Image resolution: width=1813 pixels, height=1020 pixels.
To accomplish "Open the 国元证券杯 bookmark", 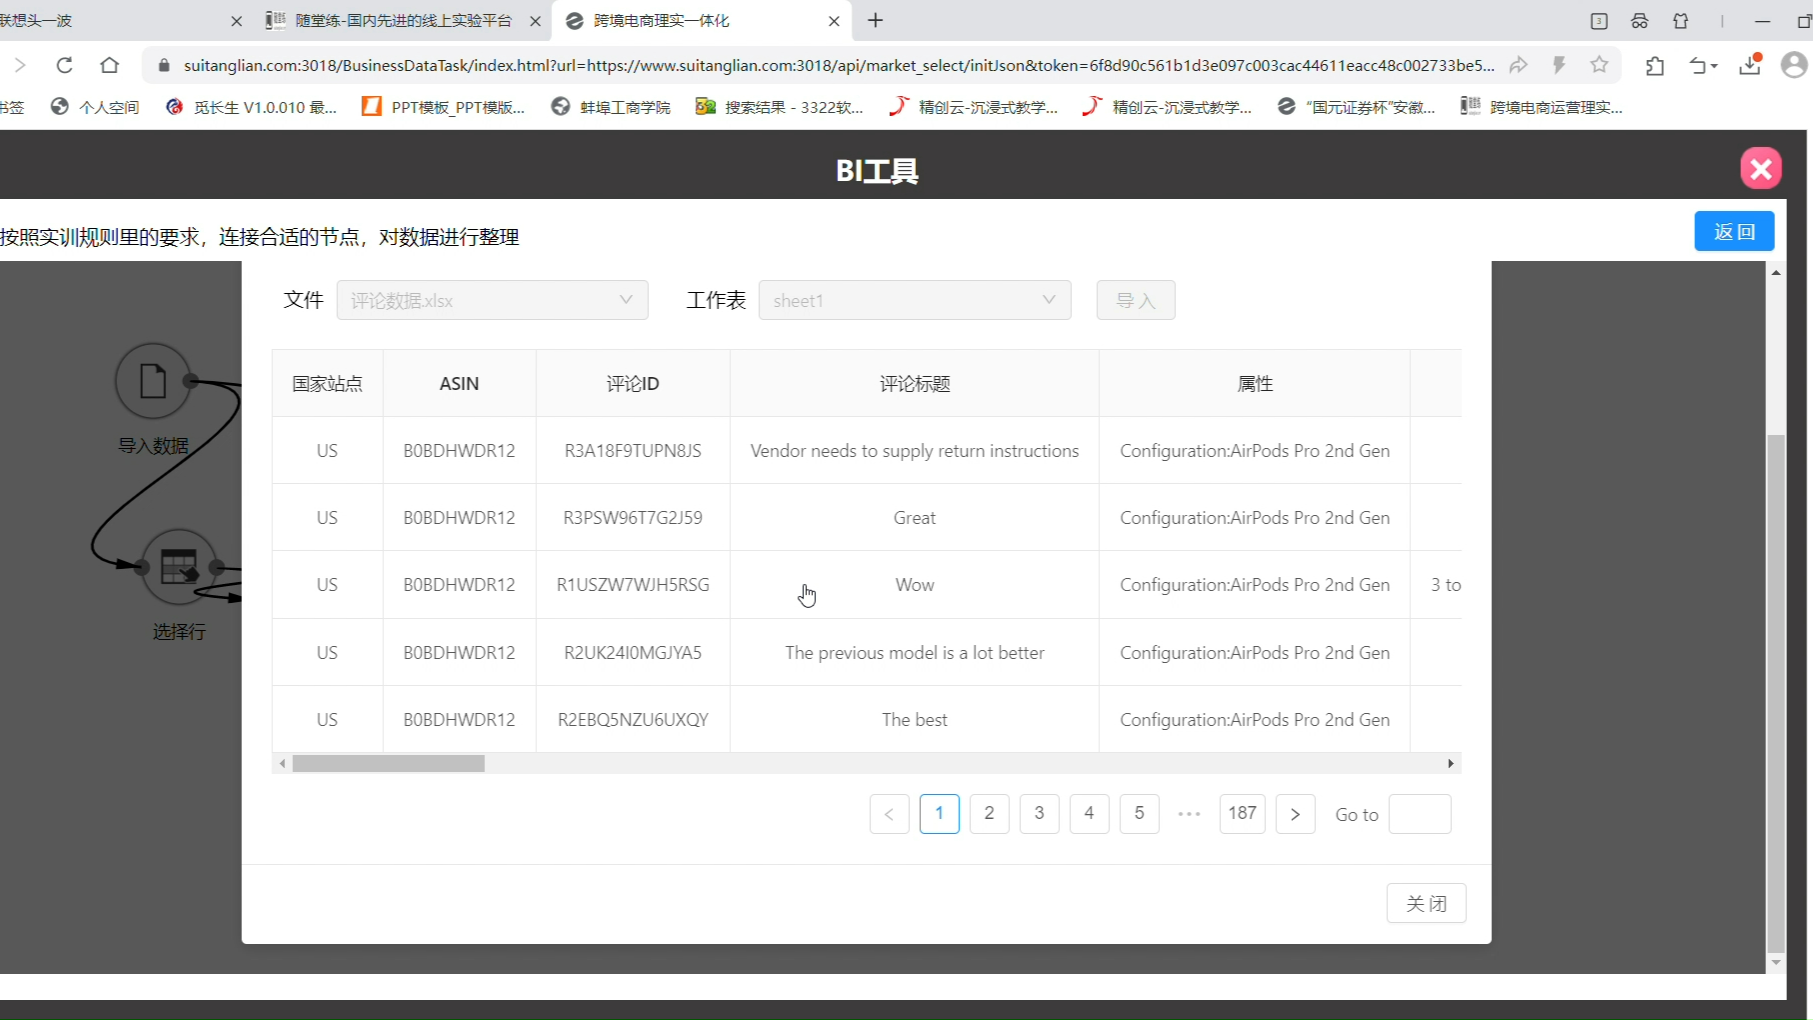I will [x=1356, y=107].
